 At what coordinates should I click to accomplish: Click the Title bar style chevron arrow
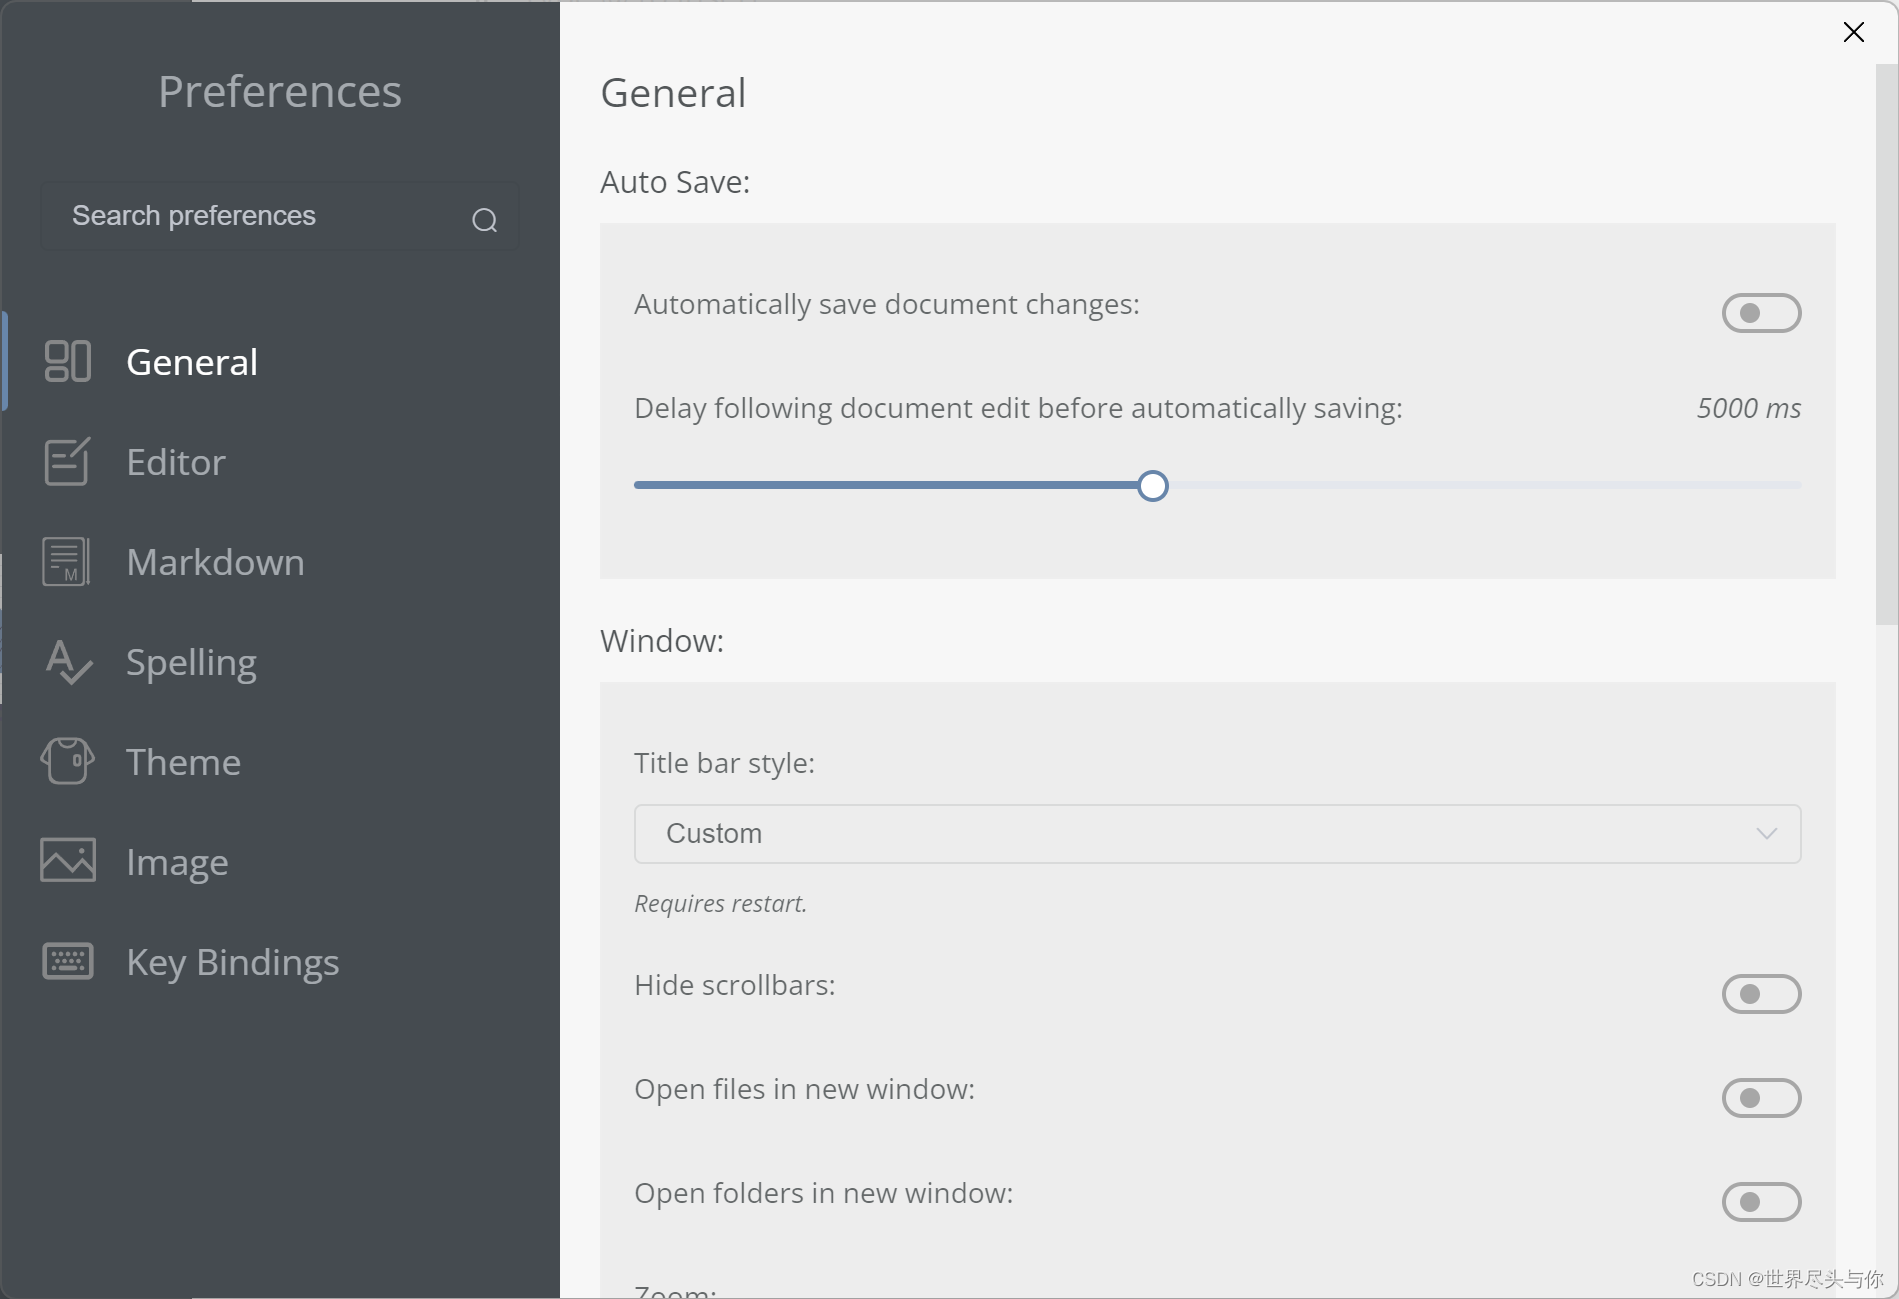click(1766, 834)
